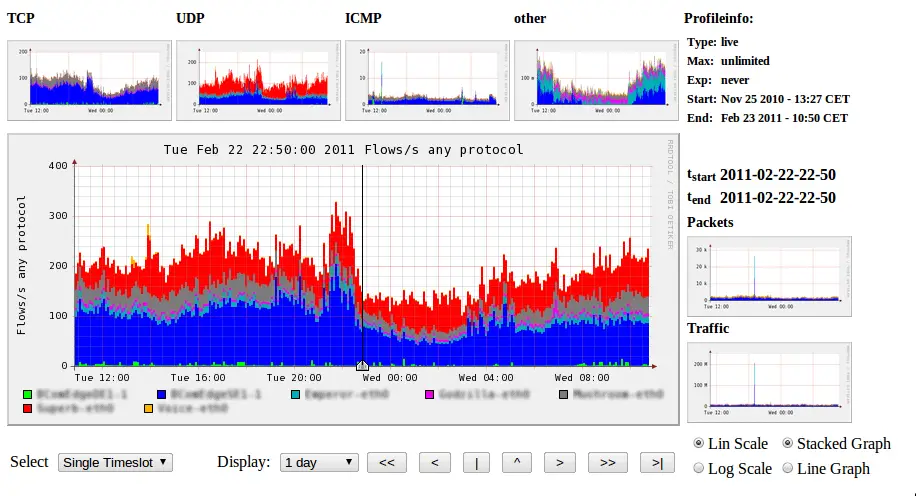Viewport: 916px width, 496px height.
Task: Open the Single Timeslot select dropdown
Action: 115,463
